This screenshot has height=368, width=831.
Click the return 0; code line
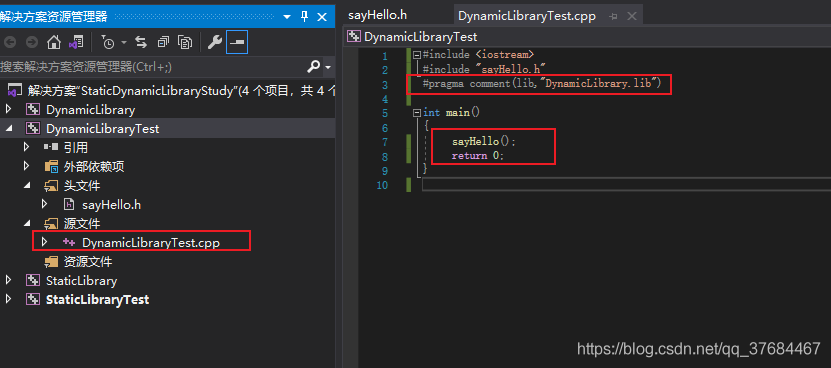(478, 156)
